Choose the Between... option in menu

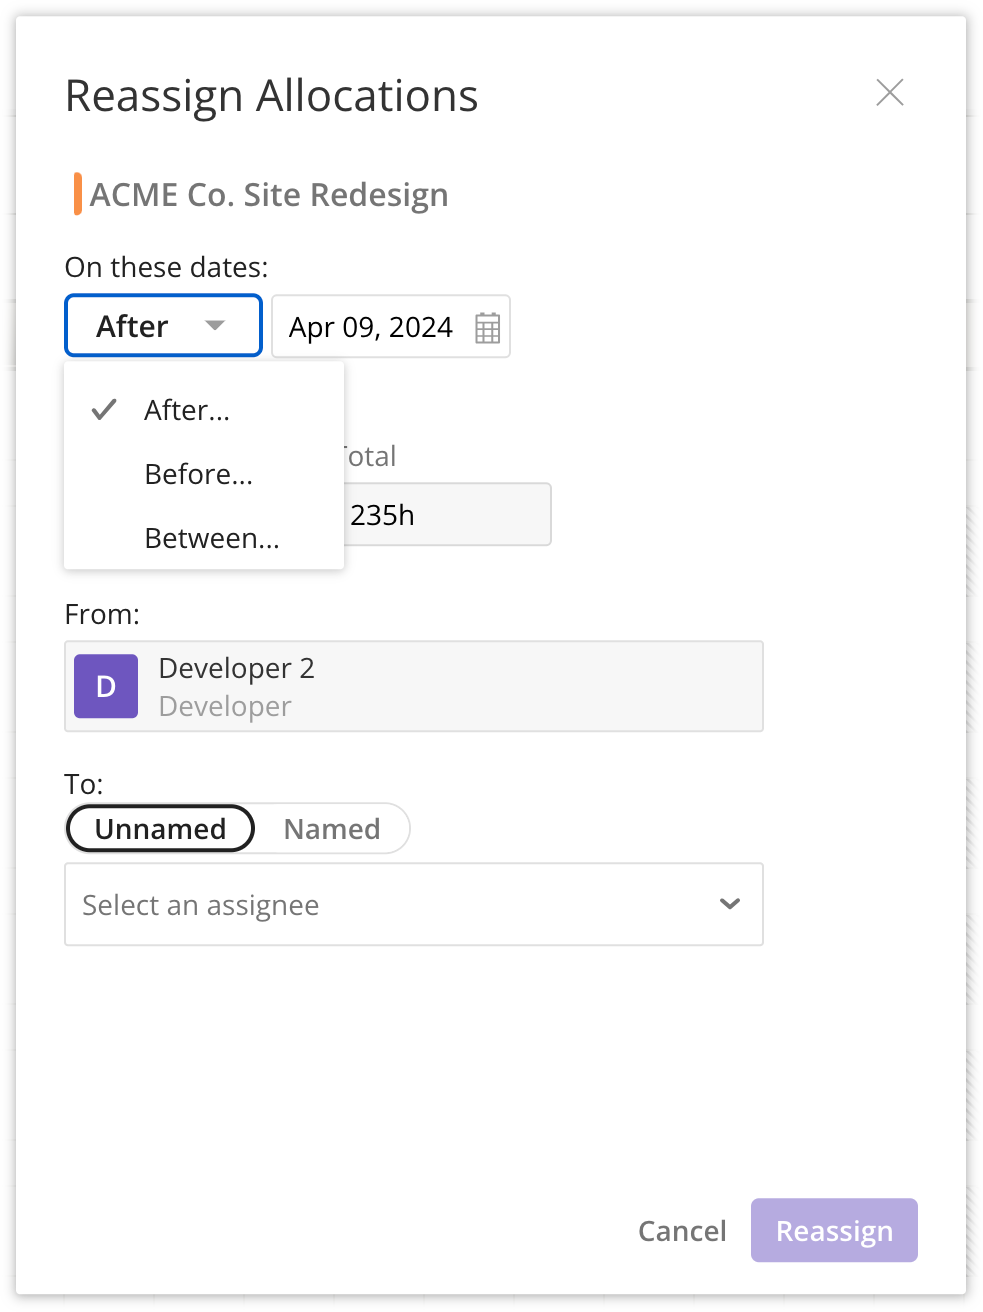[212, 538]
